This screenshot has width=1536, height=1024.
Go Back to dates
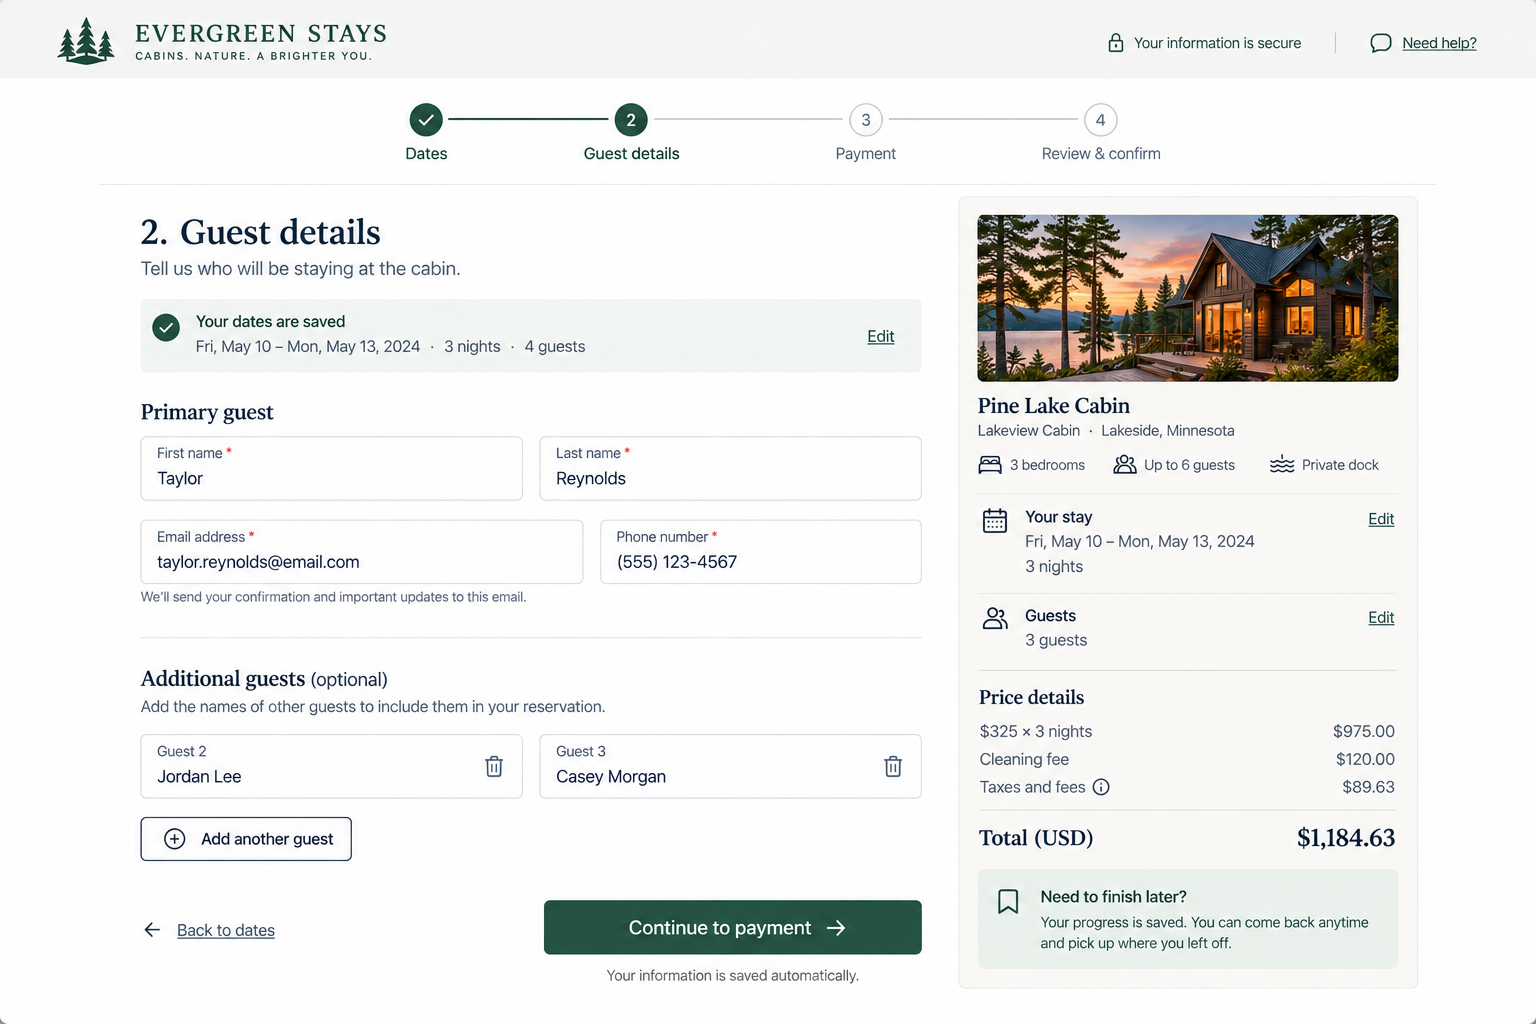point(226,930)
